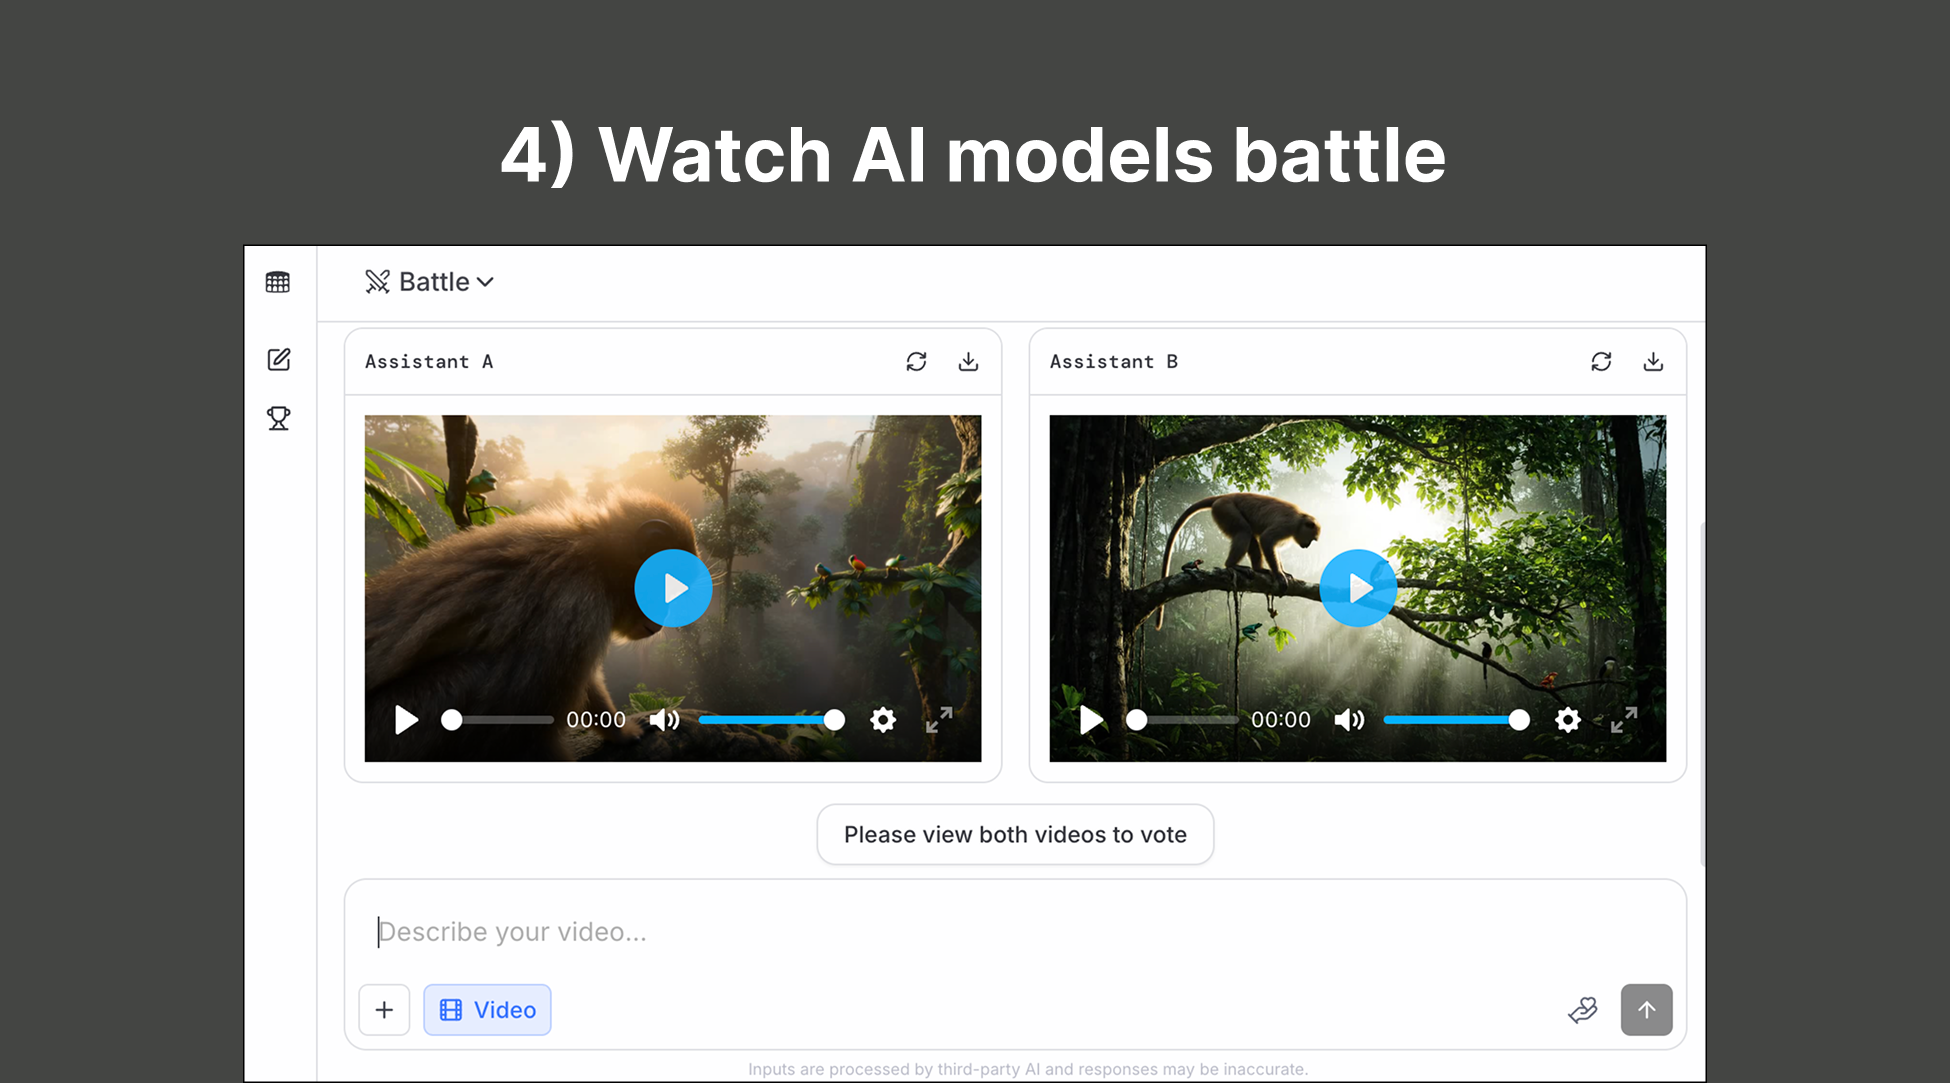
Task: Toggle Video generation mode
Action: 487,1010
